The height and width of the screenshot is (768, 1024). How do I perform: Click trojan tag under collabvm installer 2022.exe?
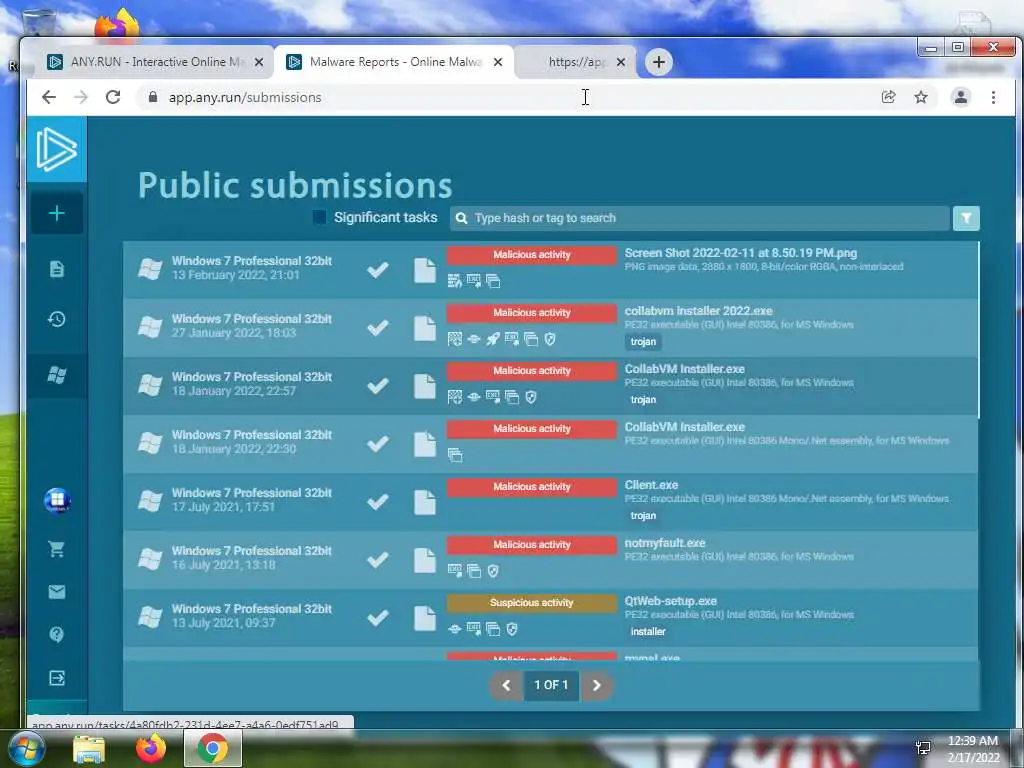[x=643, y=342]
